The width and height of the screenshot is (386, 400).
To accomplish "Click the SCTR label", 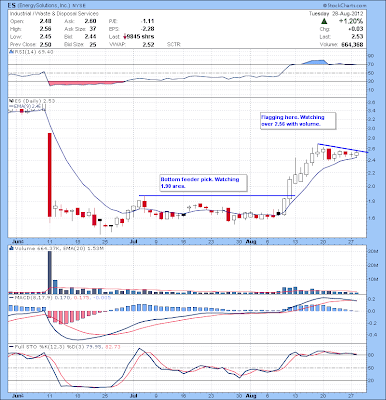I will coord(173,44).
